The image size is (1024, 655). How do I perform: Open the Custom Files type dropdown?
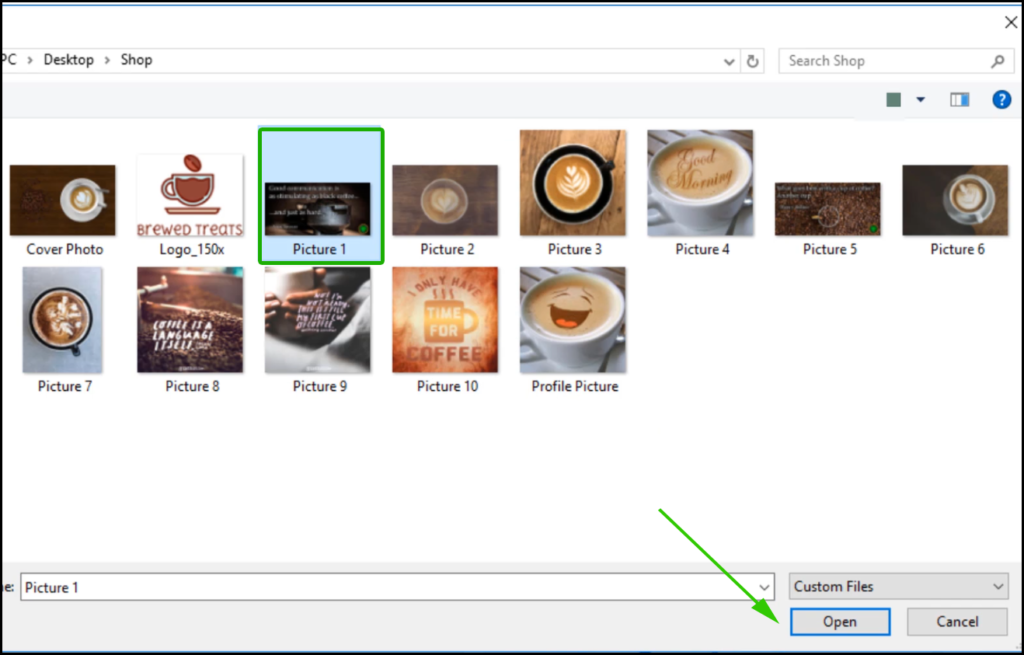coord(899,586)
